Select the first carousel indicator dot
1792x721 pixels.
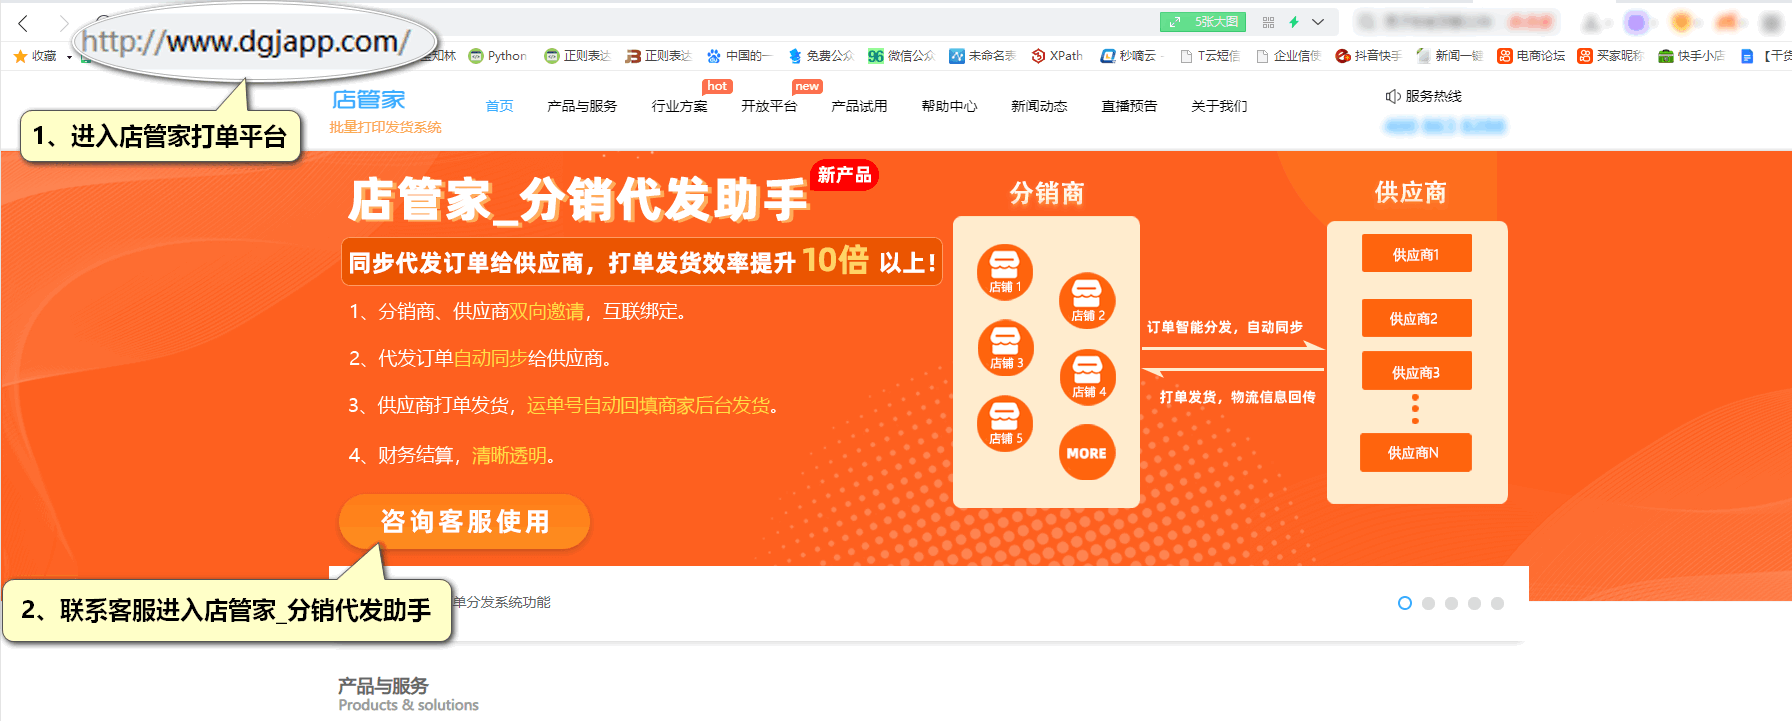[x=1405, y=603]
